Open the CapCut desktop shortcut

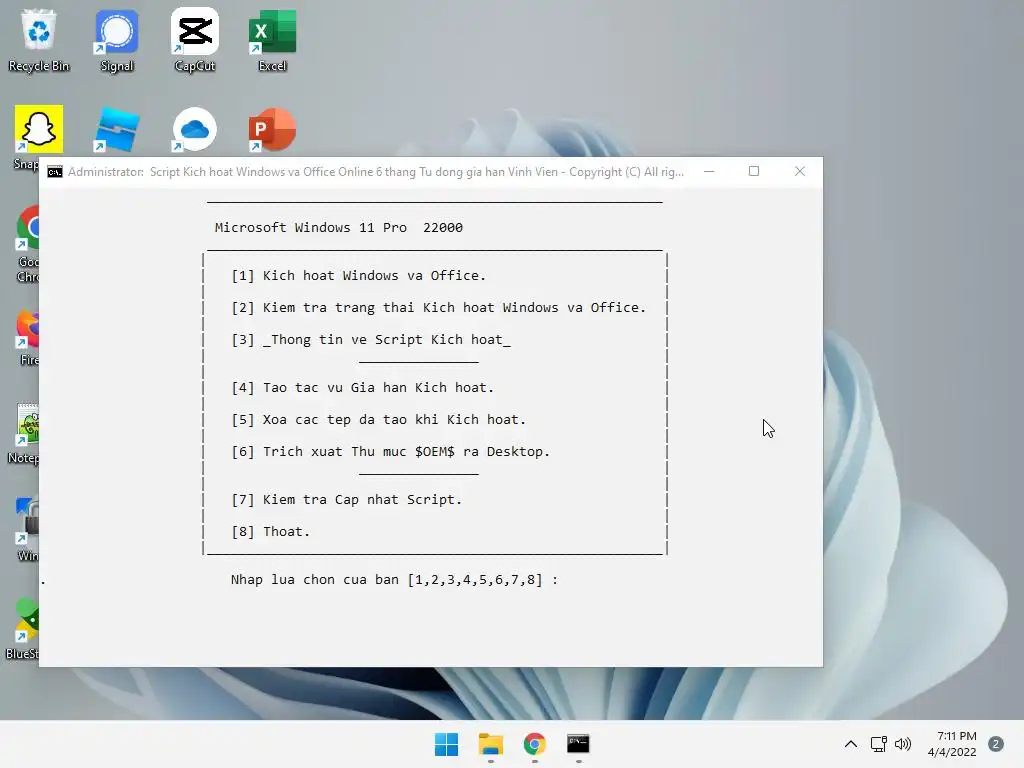195,39
